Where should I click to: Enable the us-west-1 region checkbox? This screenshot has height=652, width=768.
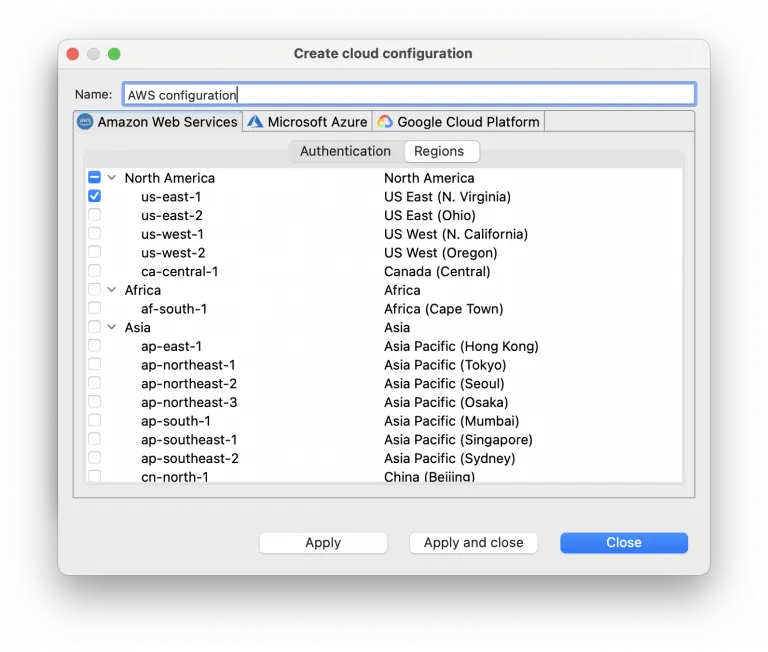tap(95, 233)
